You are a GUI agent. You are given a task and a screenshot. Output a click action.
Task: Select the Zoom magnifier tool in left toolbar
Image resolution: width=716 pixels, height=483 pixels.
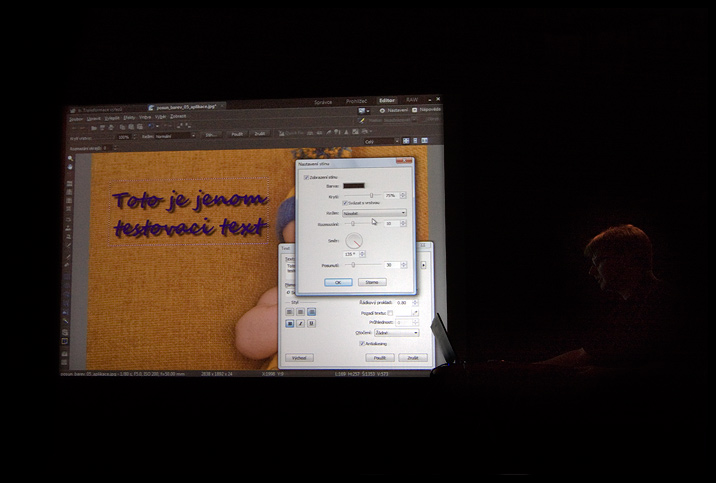(x=70, y=158)
